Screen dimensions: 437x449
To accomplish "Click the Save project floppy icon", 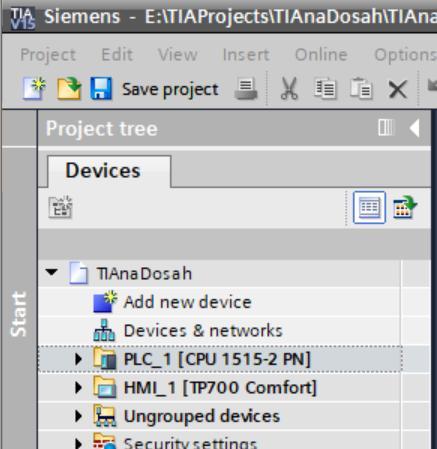I will (x=101, y=89).
